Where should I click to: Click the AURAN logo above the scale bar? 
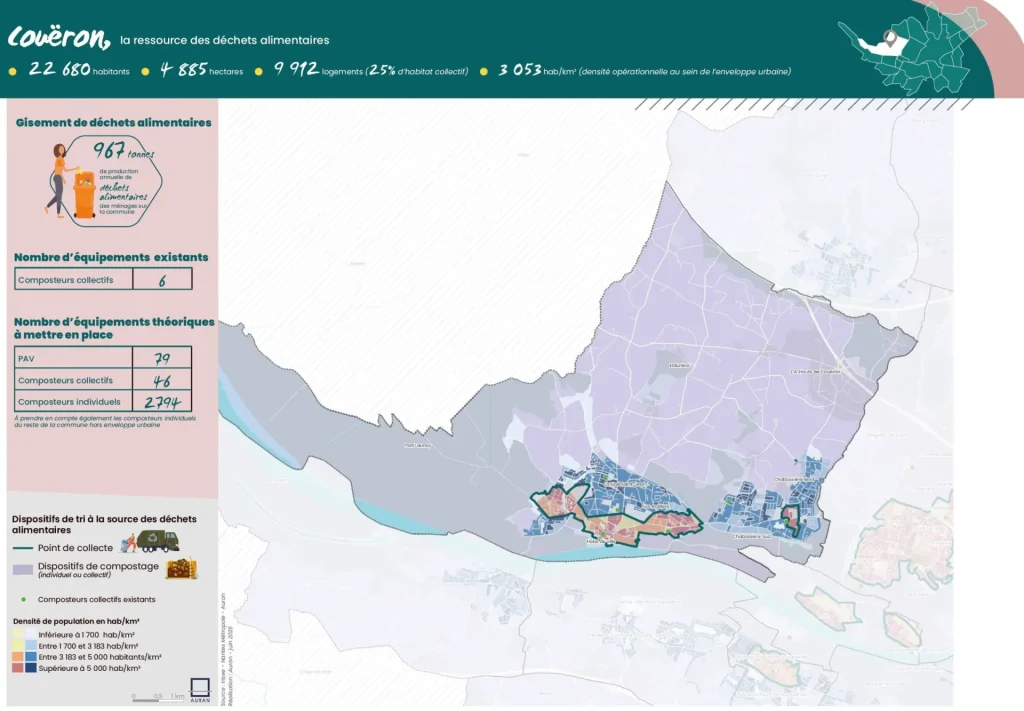click(200, 687)
